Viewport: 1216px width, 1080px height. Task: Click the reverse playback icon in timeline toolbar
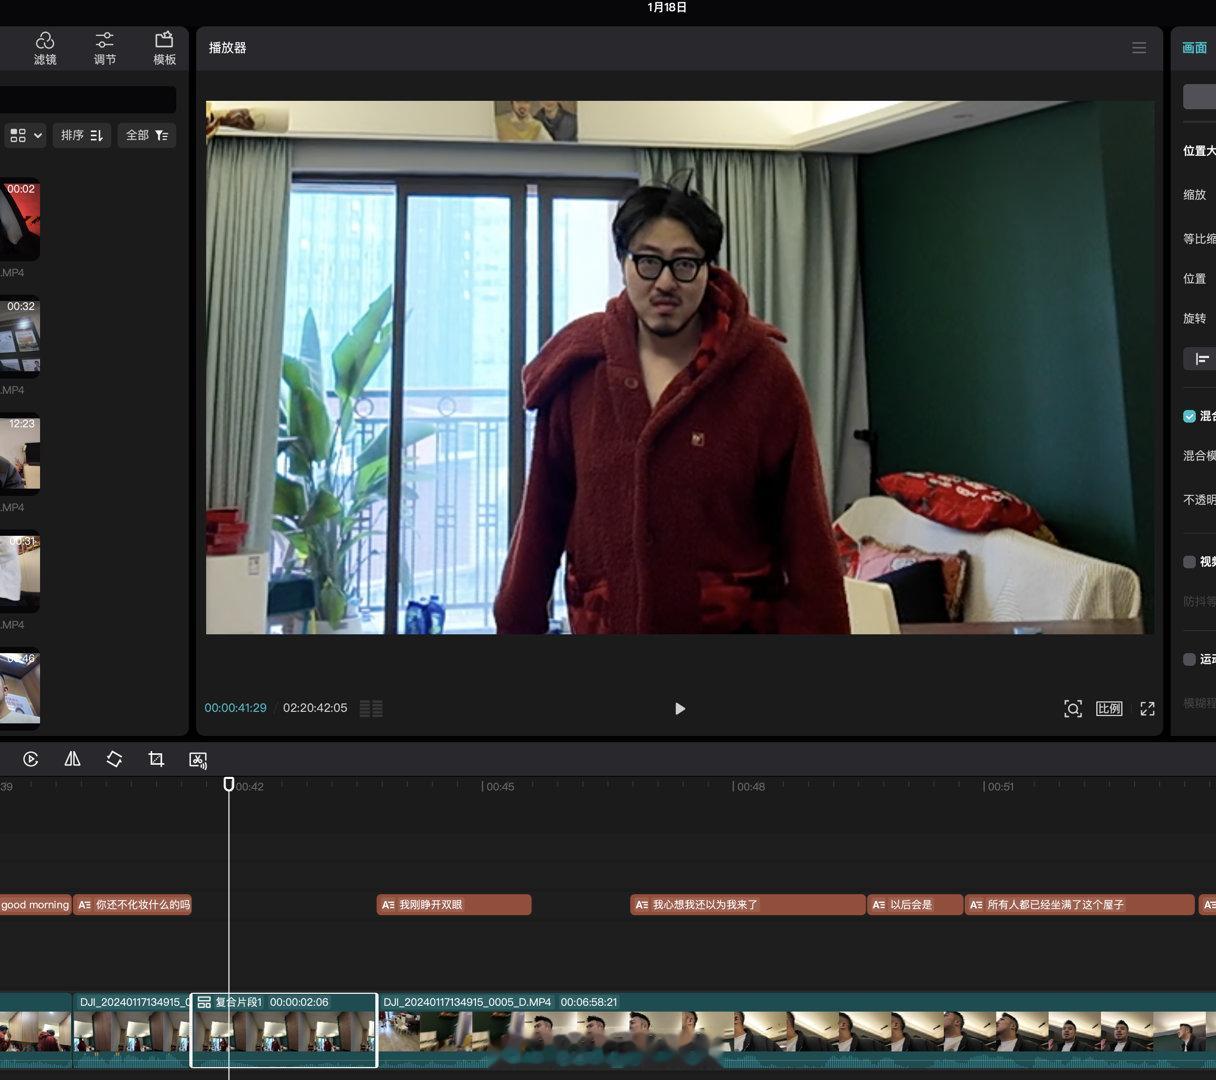click(x=31, y=759)
